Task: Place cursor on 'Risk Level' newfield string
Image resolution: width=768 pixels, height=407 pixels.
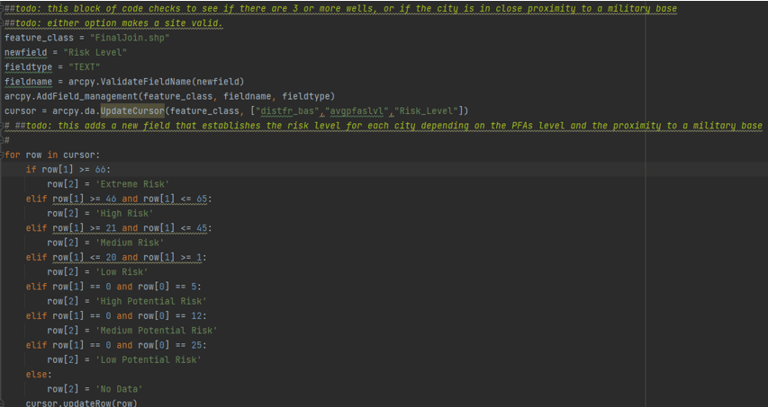Action: click(x=99, y=52)
